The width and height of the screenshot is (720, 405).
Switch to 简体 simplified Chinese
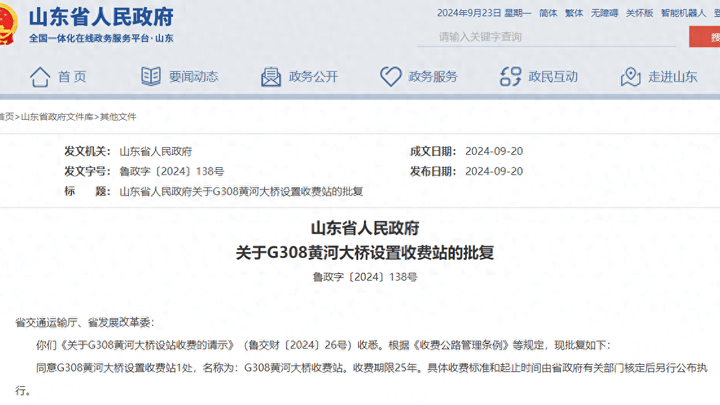point(548,13)
